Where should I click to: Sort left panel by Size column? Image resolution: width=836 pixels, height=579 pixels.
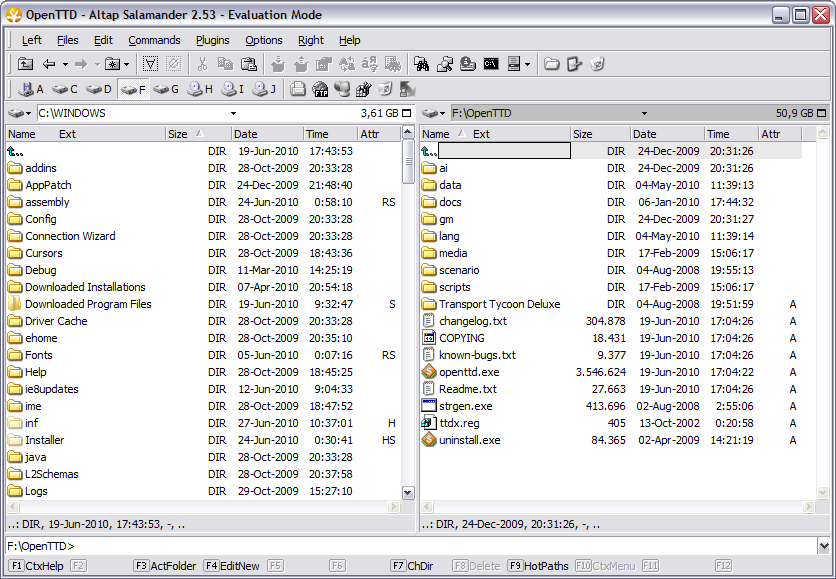pyautogui.click(x=198, y=134)
